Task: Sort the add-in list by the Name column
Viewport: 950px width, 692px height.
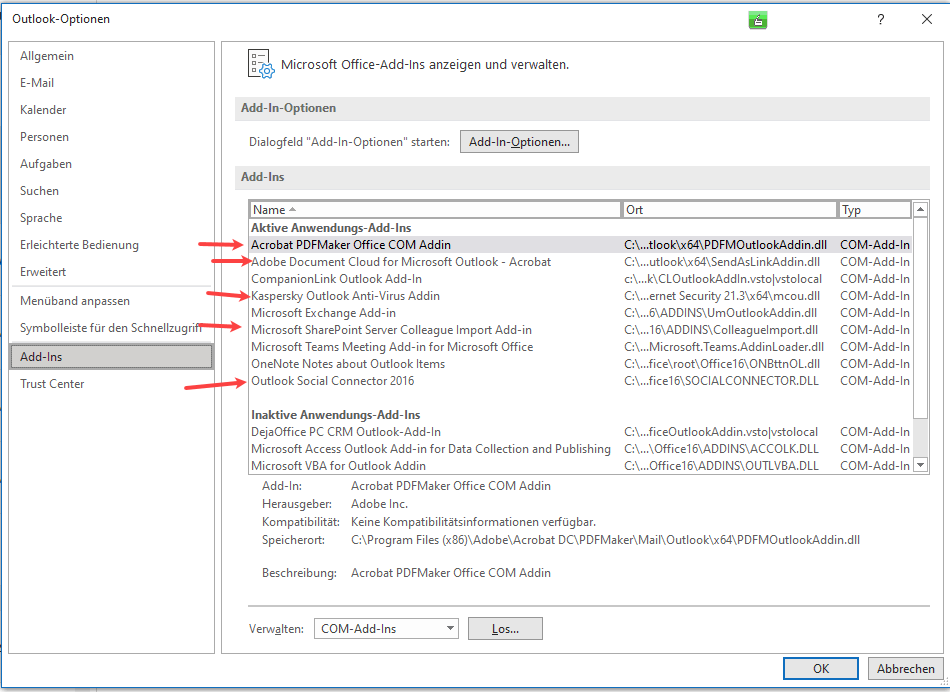Action: click(436, 210)
